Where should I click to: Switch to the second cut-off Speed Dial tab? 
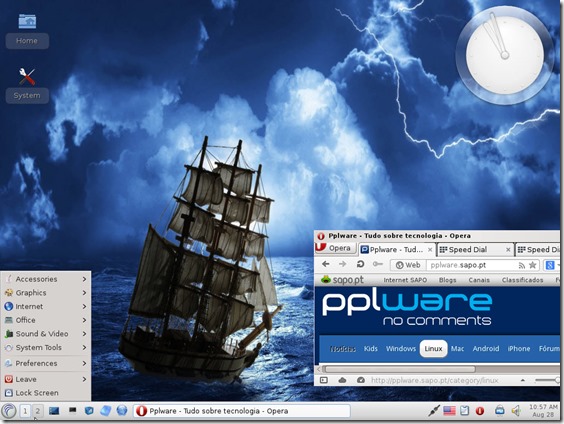click(538, 250)
